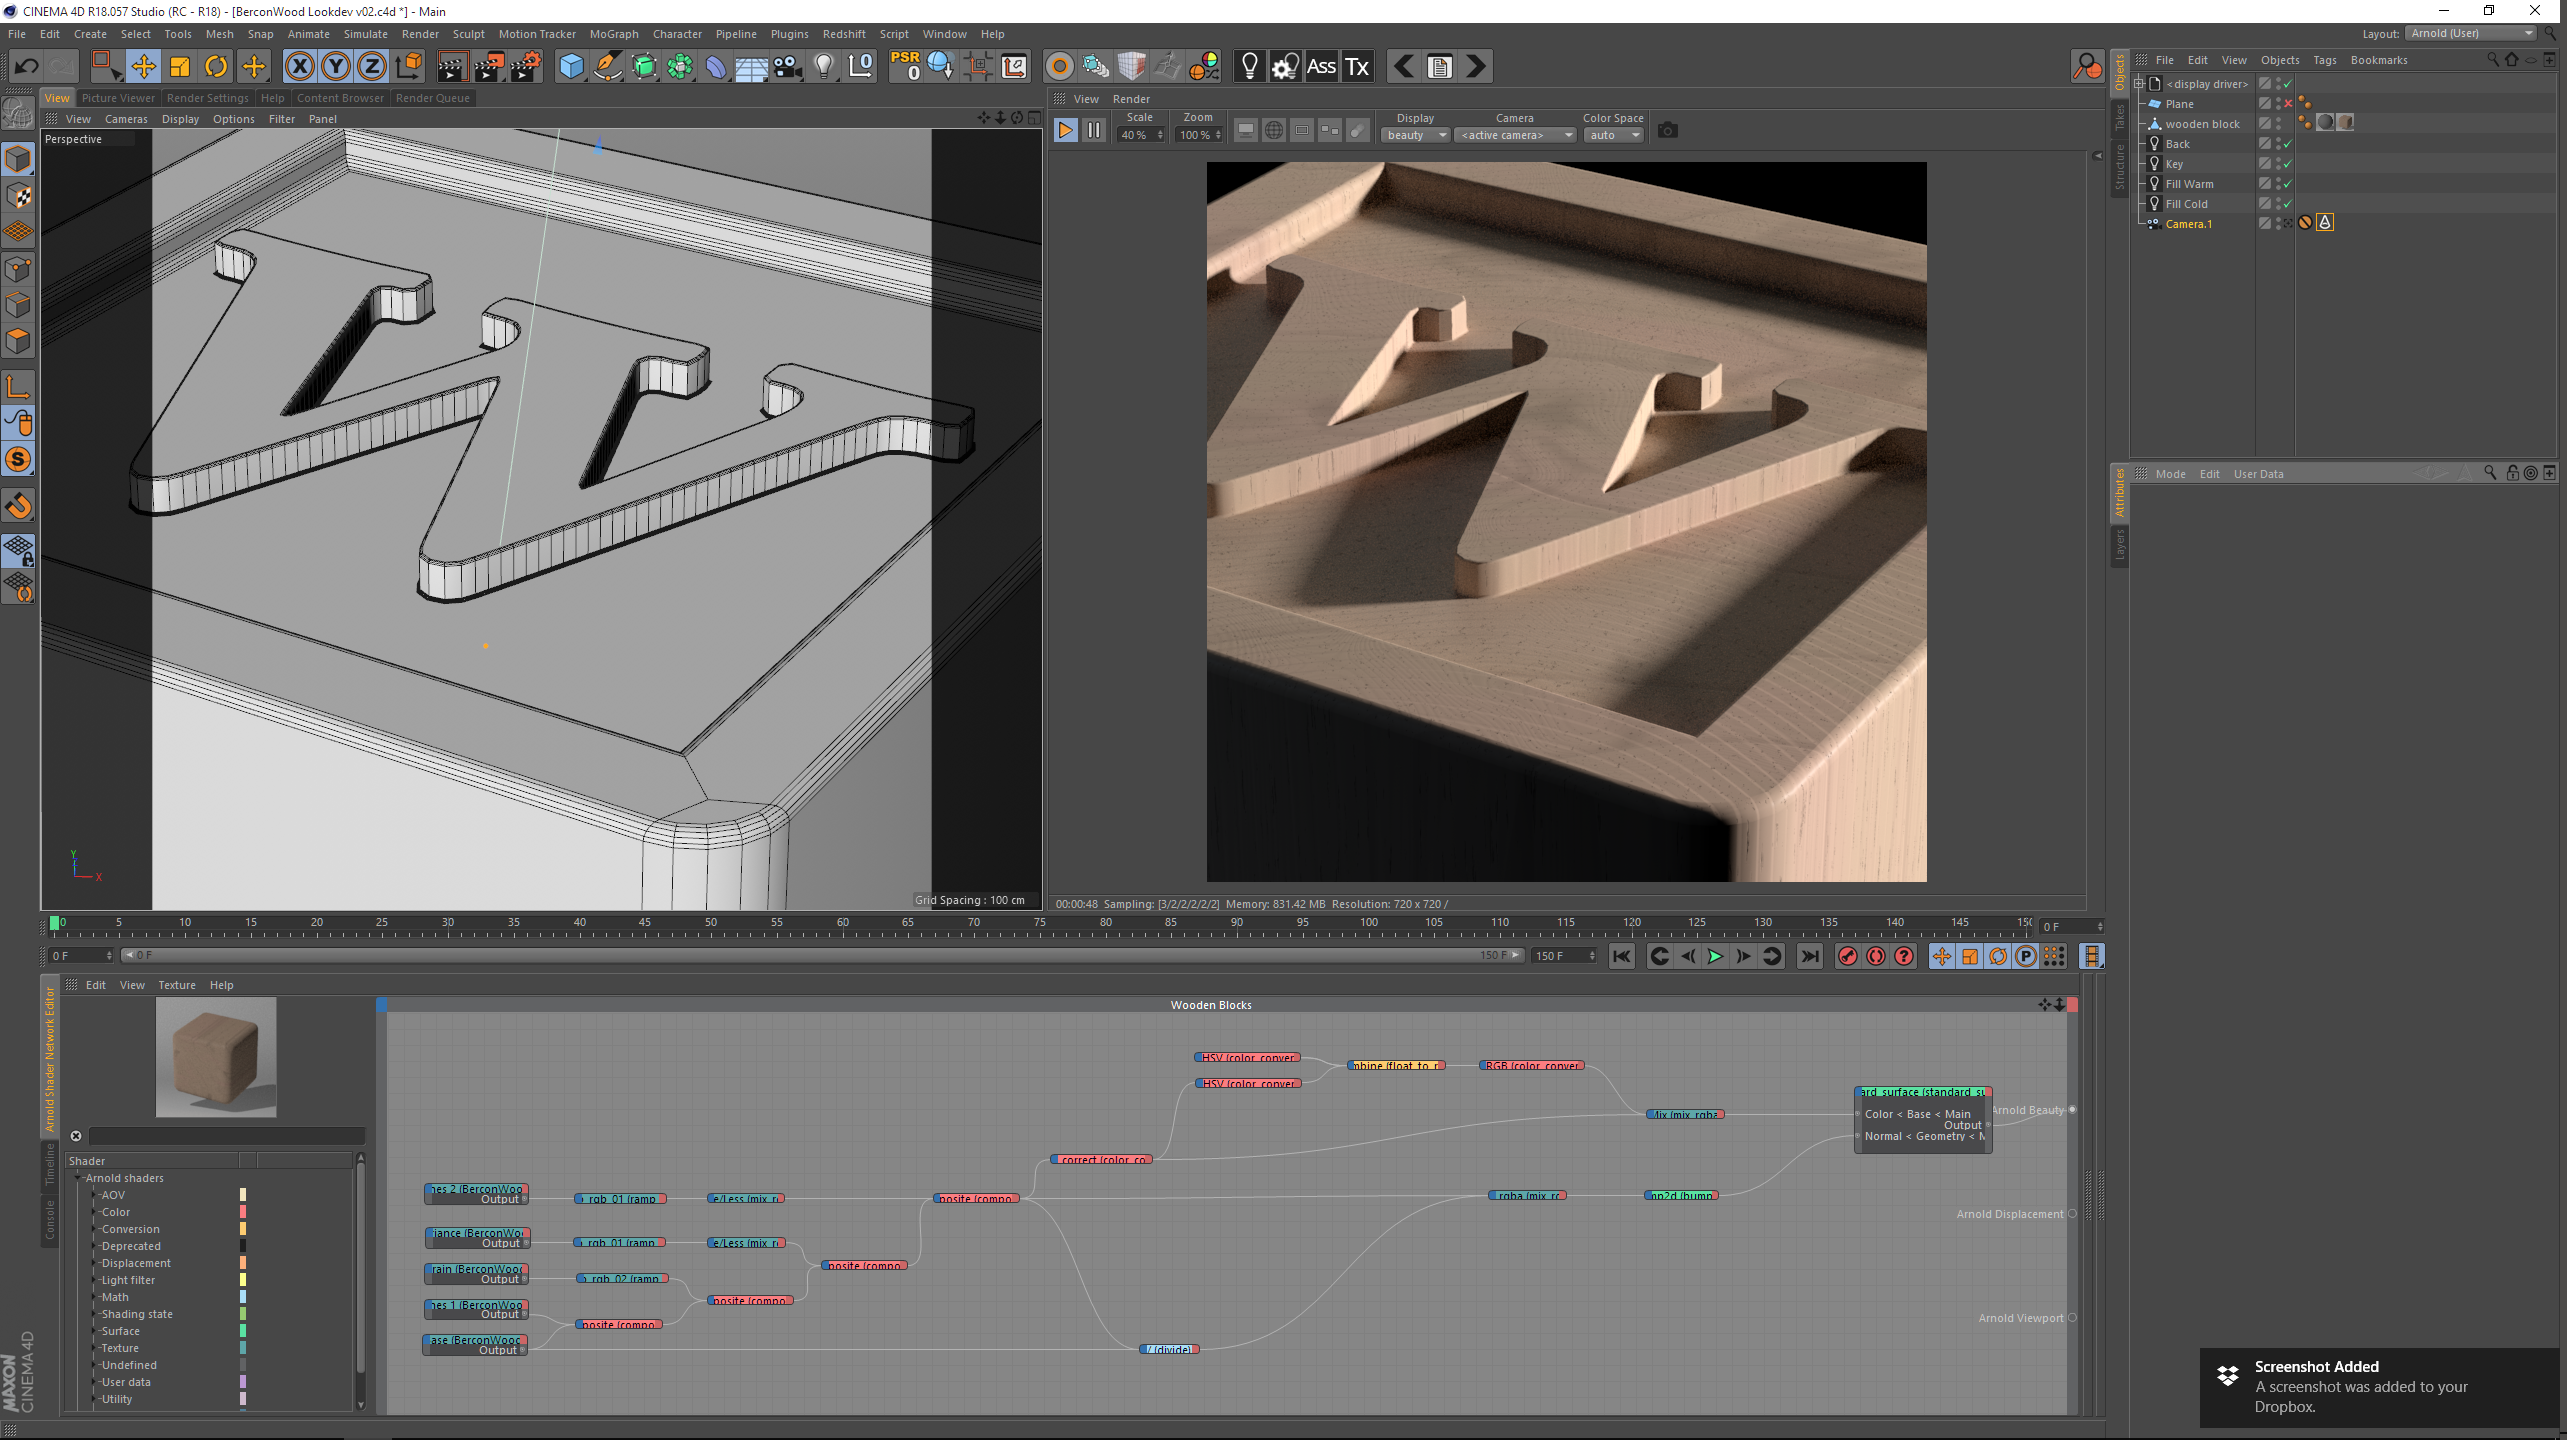2567x1440 pixels.
Task: Enable the Plane object's red X tag
Action: tap(2288, 104)
